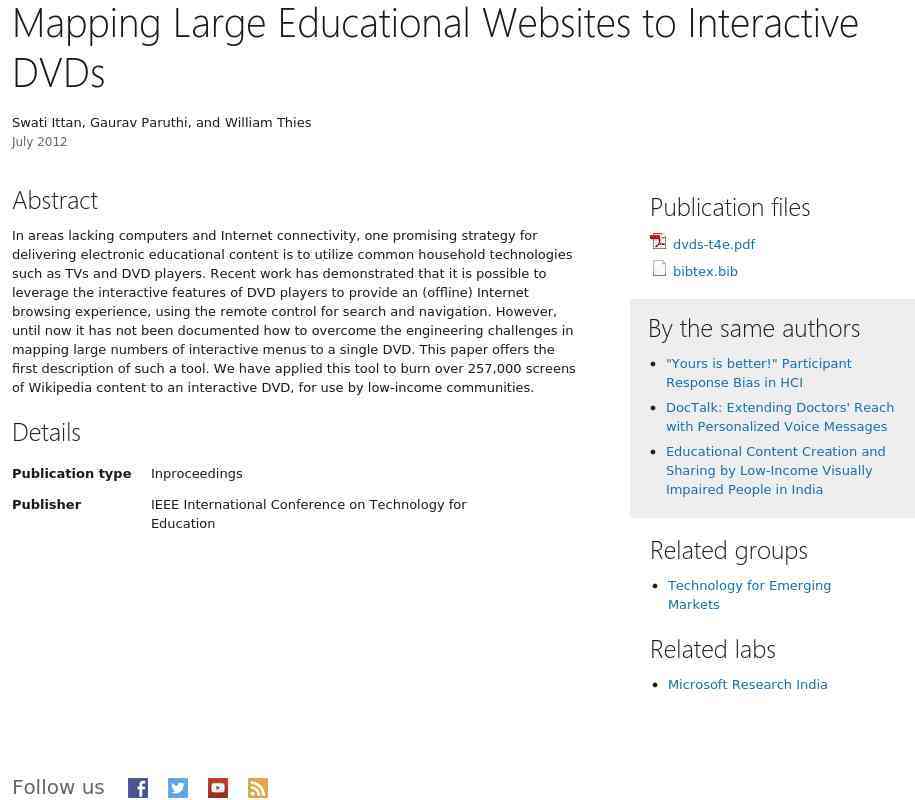Open the bibtex.bib file link
Viewport: 915px width, 800px height.
[705, 271]
